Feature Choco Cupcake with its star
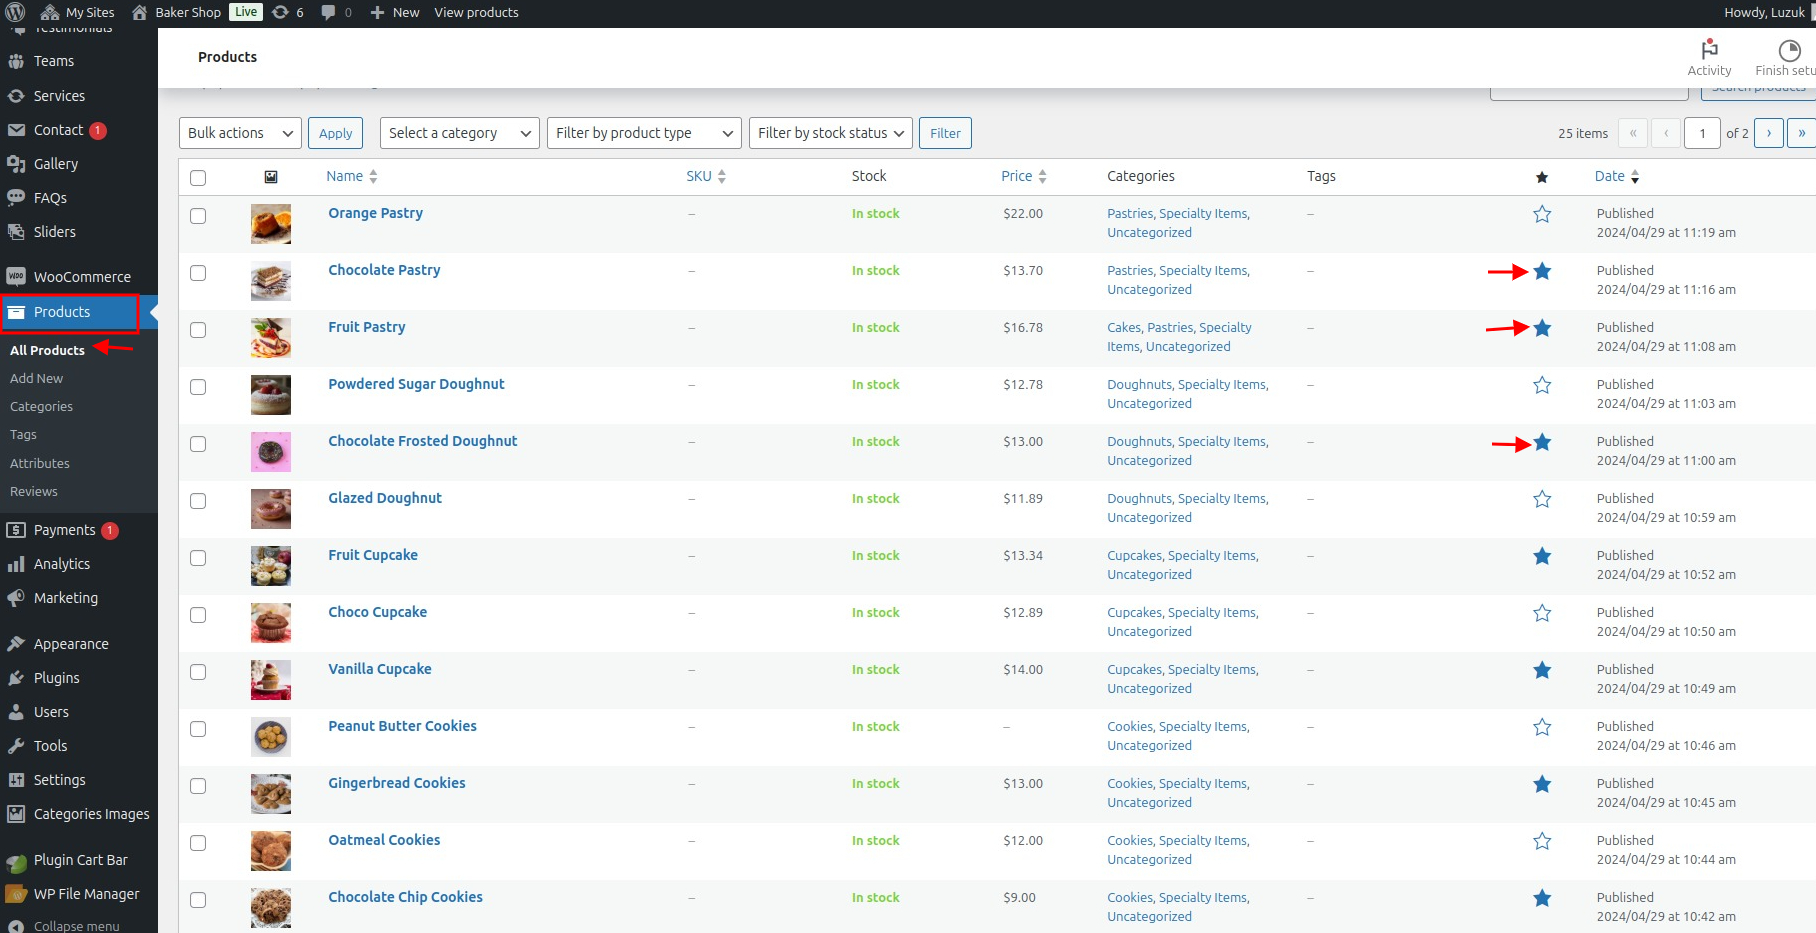This screenshot has height=933, width=1816. 1542,613
